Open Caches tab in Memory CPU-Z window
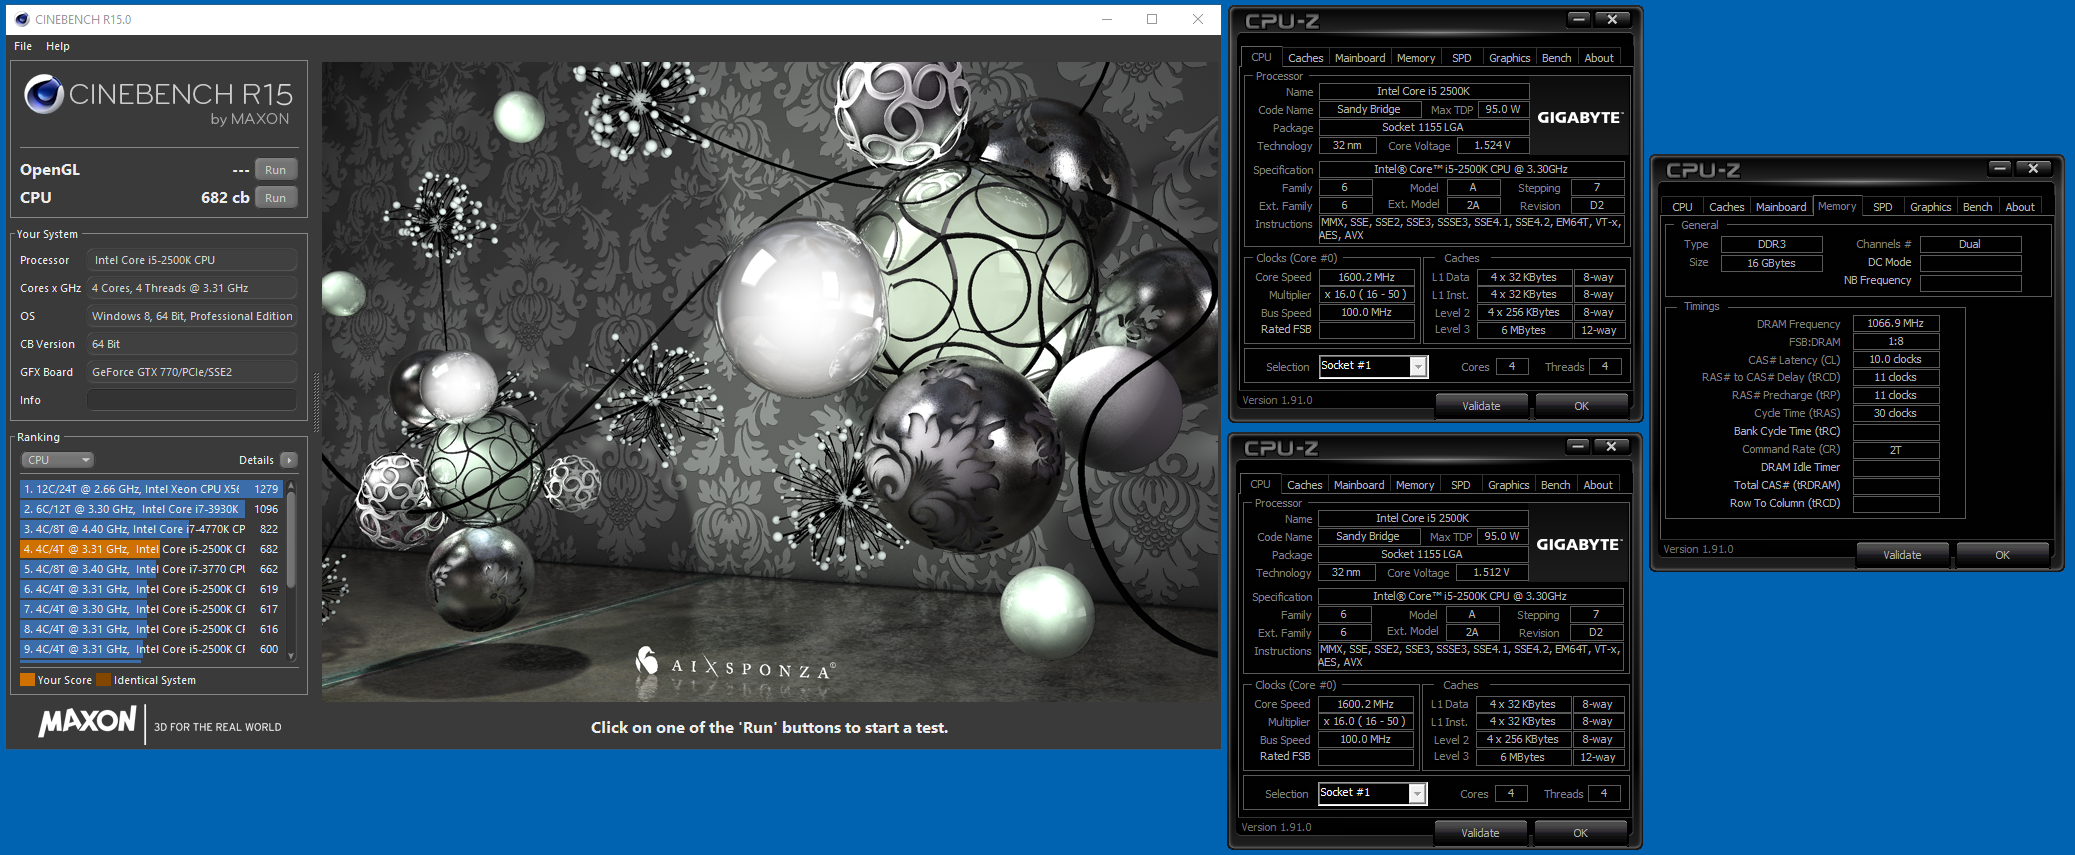This screenshot has width=2075, height=855. pyautogui.click(x=1726, y=207)
